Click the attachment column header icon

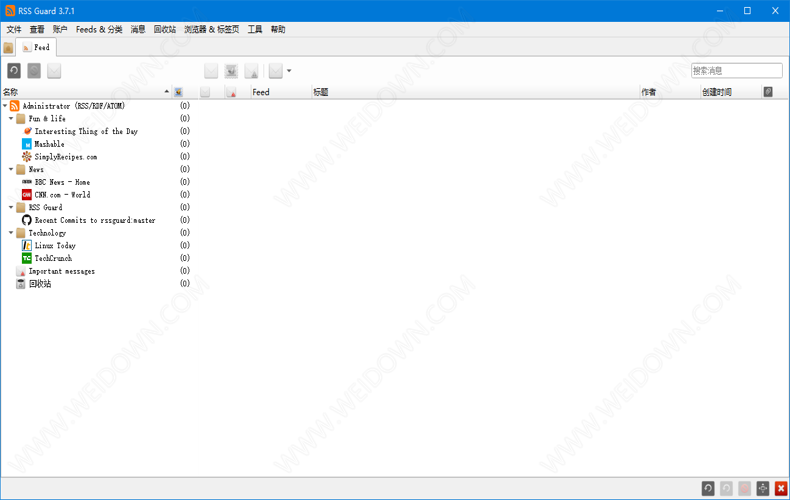click(768, 92)
